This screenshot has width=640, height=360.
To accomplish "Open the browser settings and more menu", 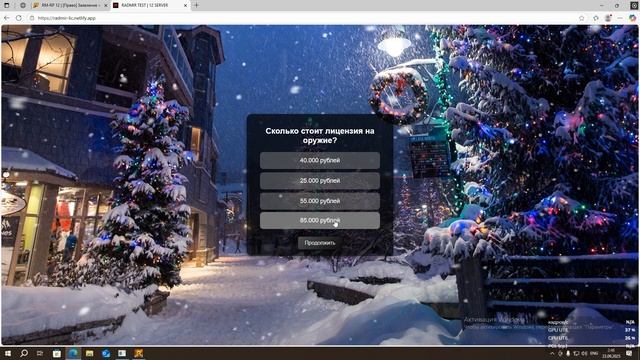I will (x=620, y=18).
